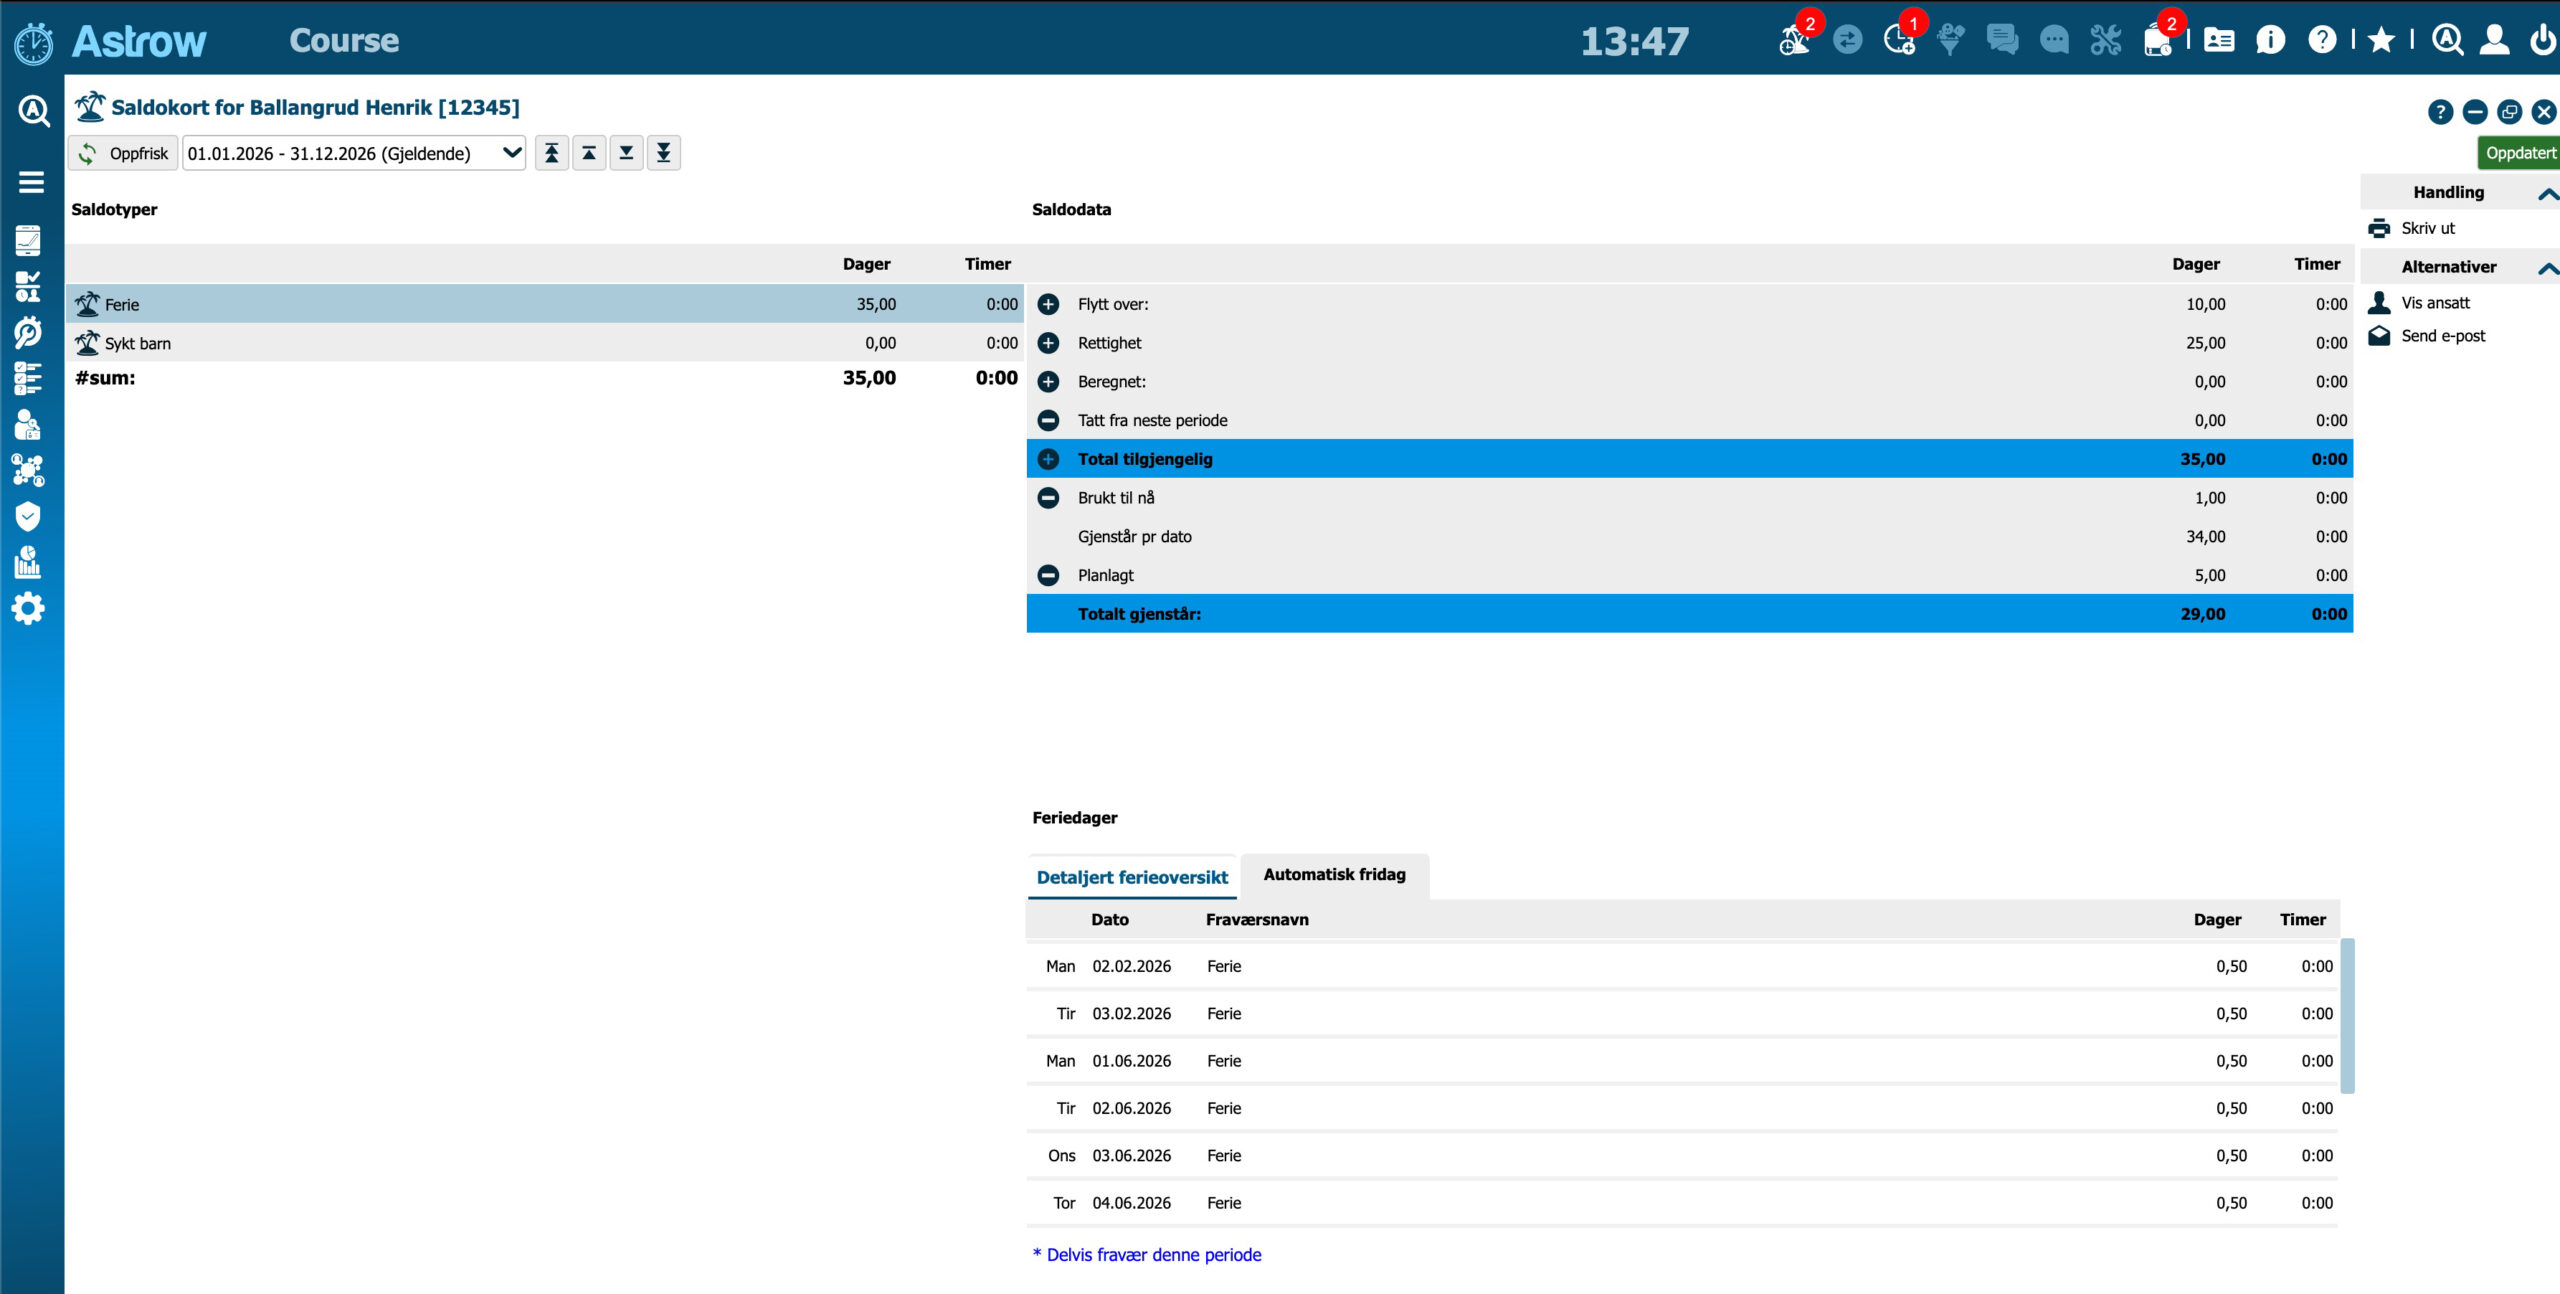The height and width of the screenshot is (1294, 2560).
Task: Select the Sykt barn row in Saldotyper
Action: 137,342
